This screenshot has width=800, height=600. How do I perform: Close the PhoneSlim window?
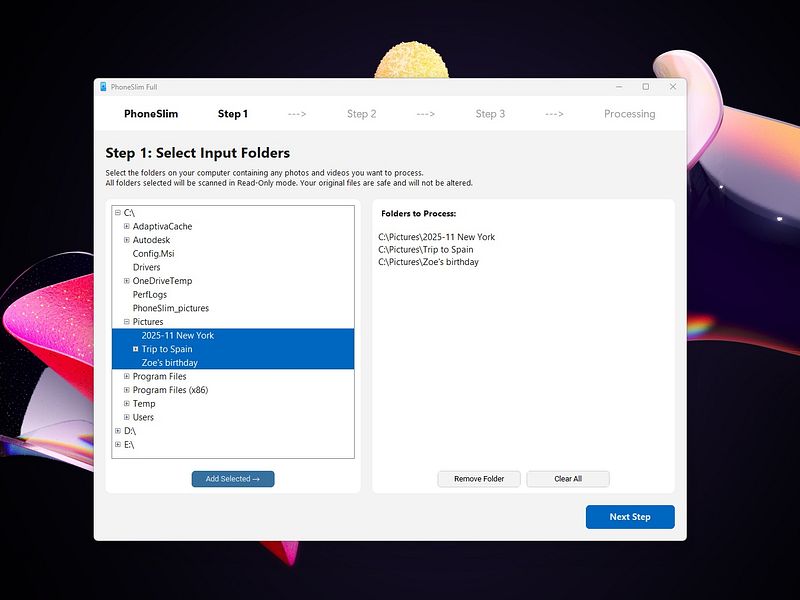673,87
